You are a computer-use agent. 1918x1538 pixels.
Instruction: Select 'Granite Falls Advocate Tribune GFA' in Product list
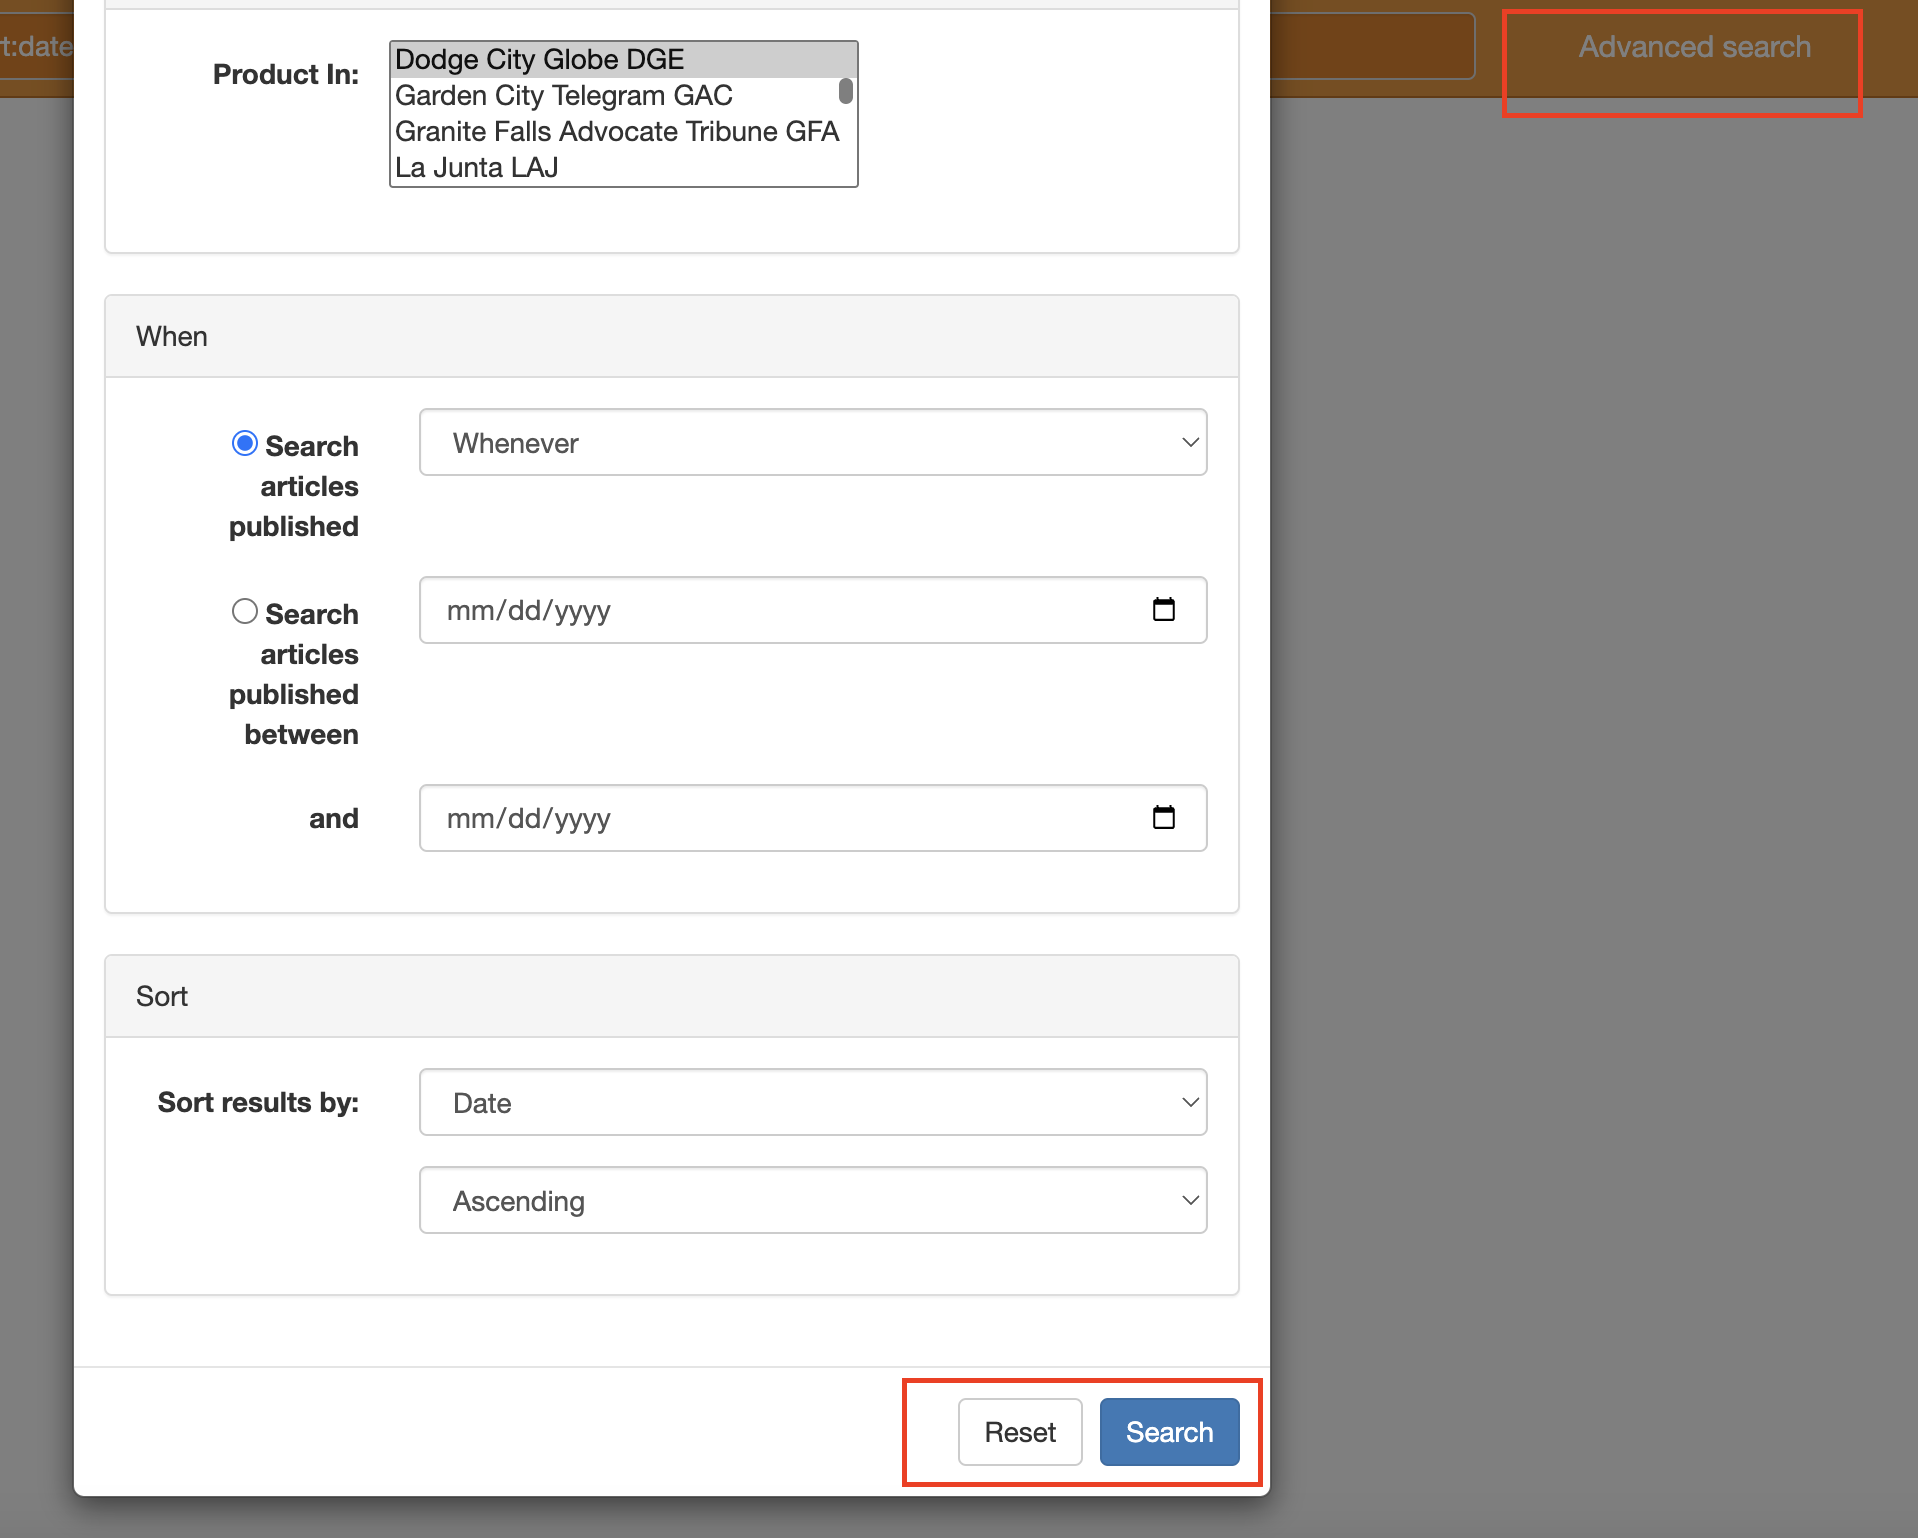(x=616, y=131)
